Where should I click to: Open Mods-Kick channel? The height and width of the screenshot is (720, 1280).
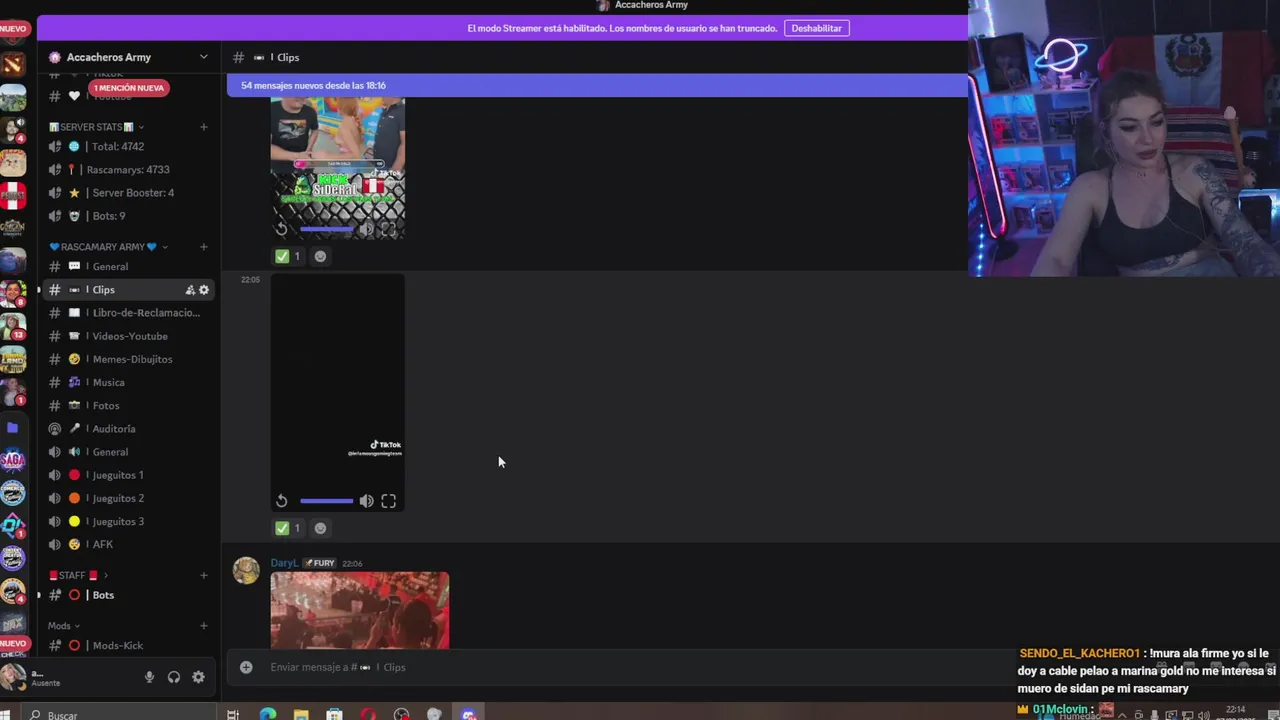coord(129,646)
